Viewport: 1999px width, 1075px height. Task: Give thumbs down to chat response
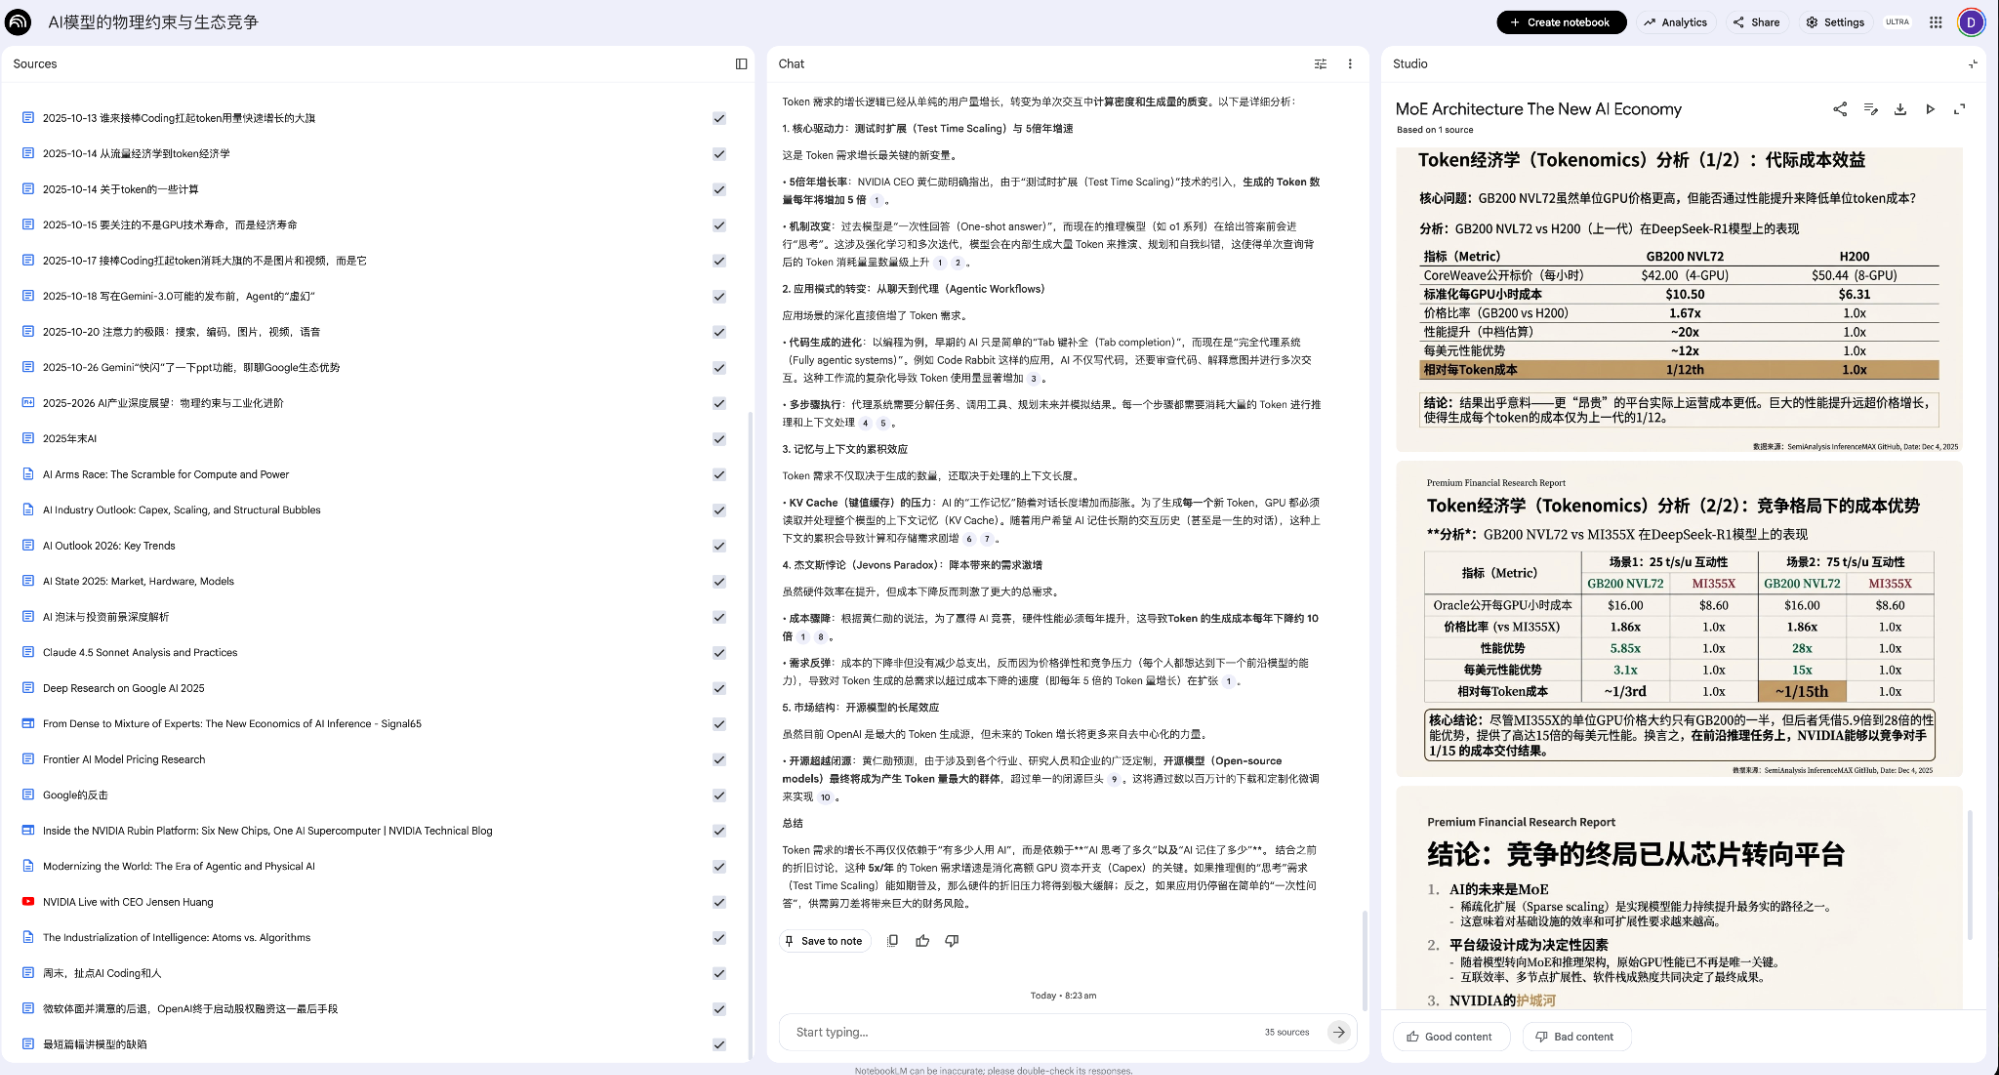coord(952,941)
